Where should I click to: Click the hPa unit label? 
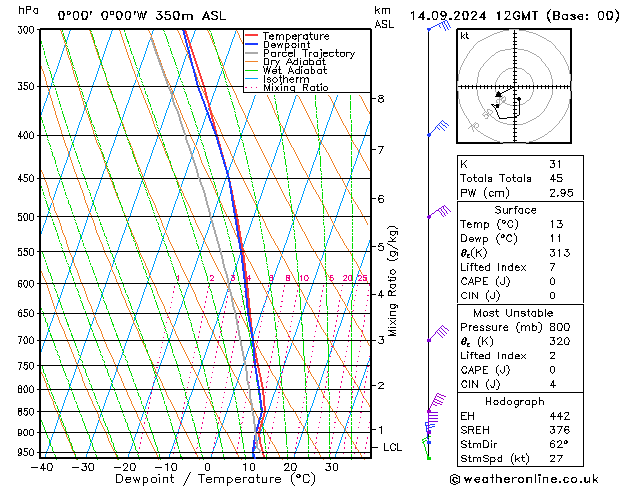pyautogui.click(x=28, y=10)
